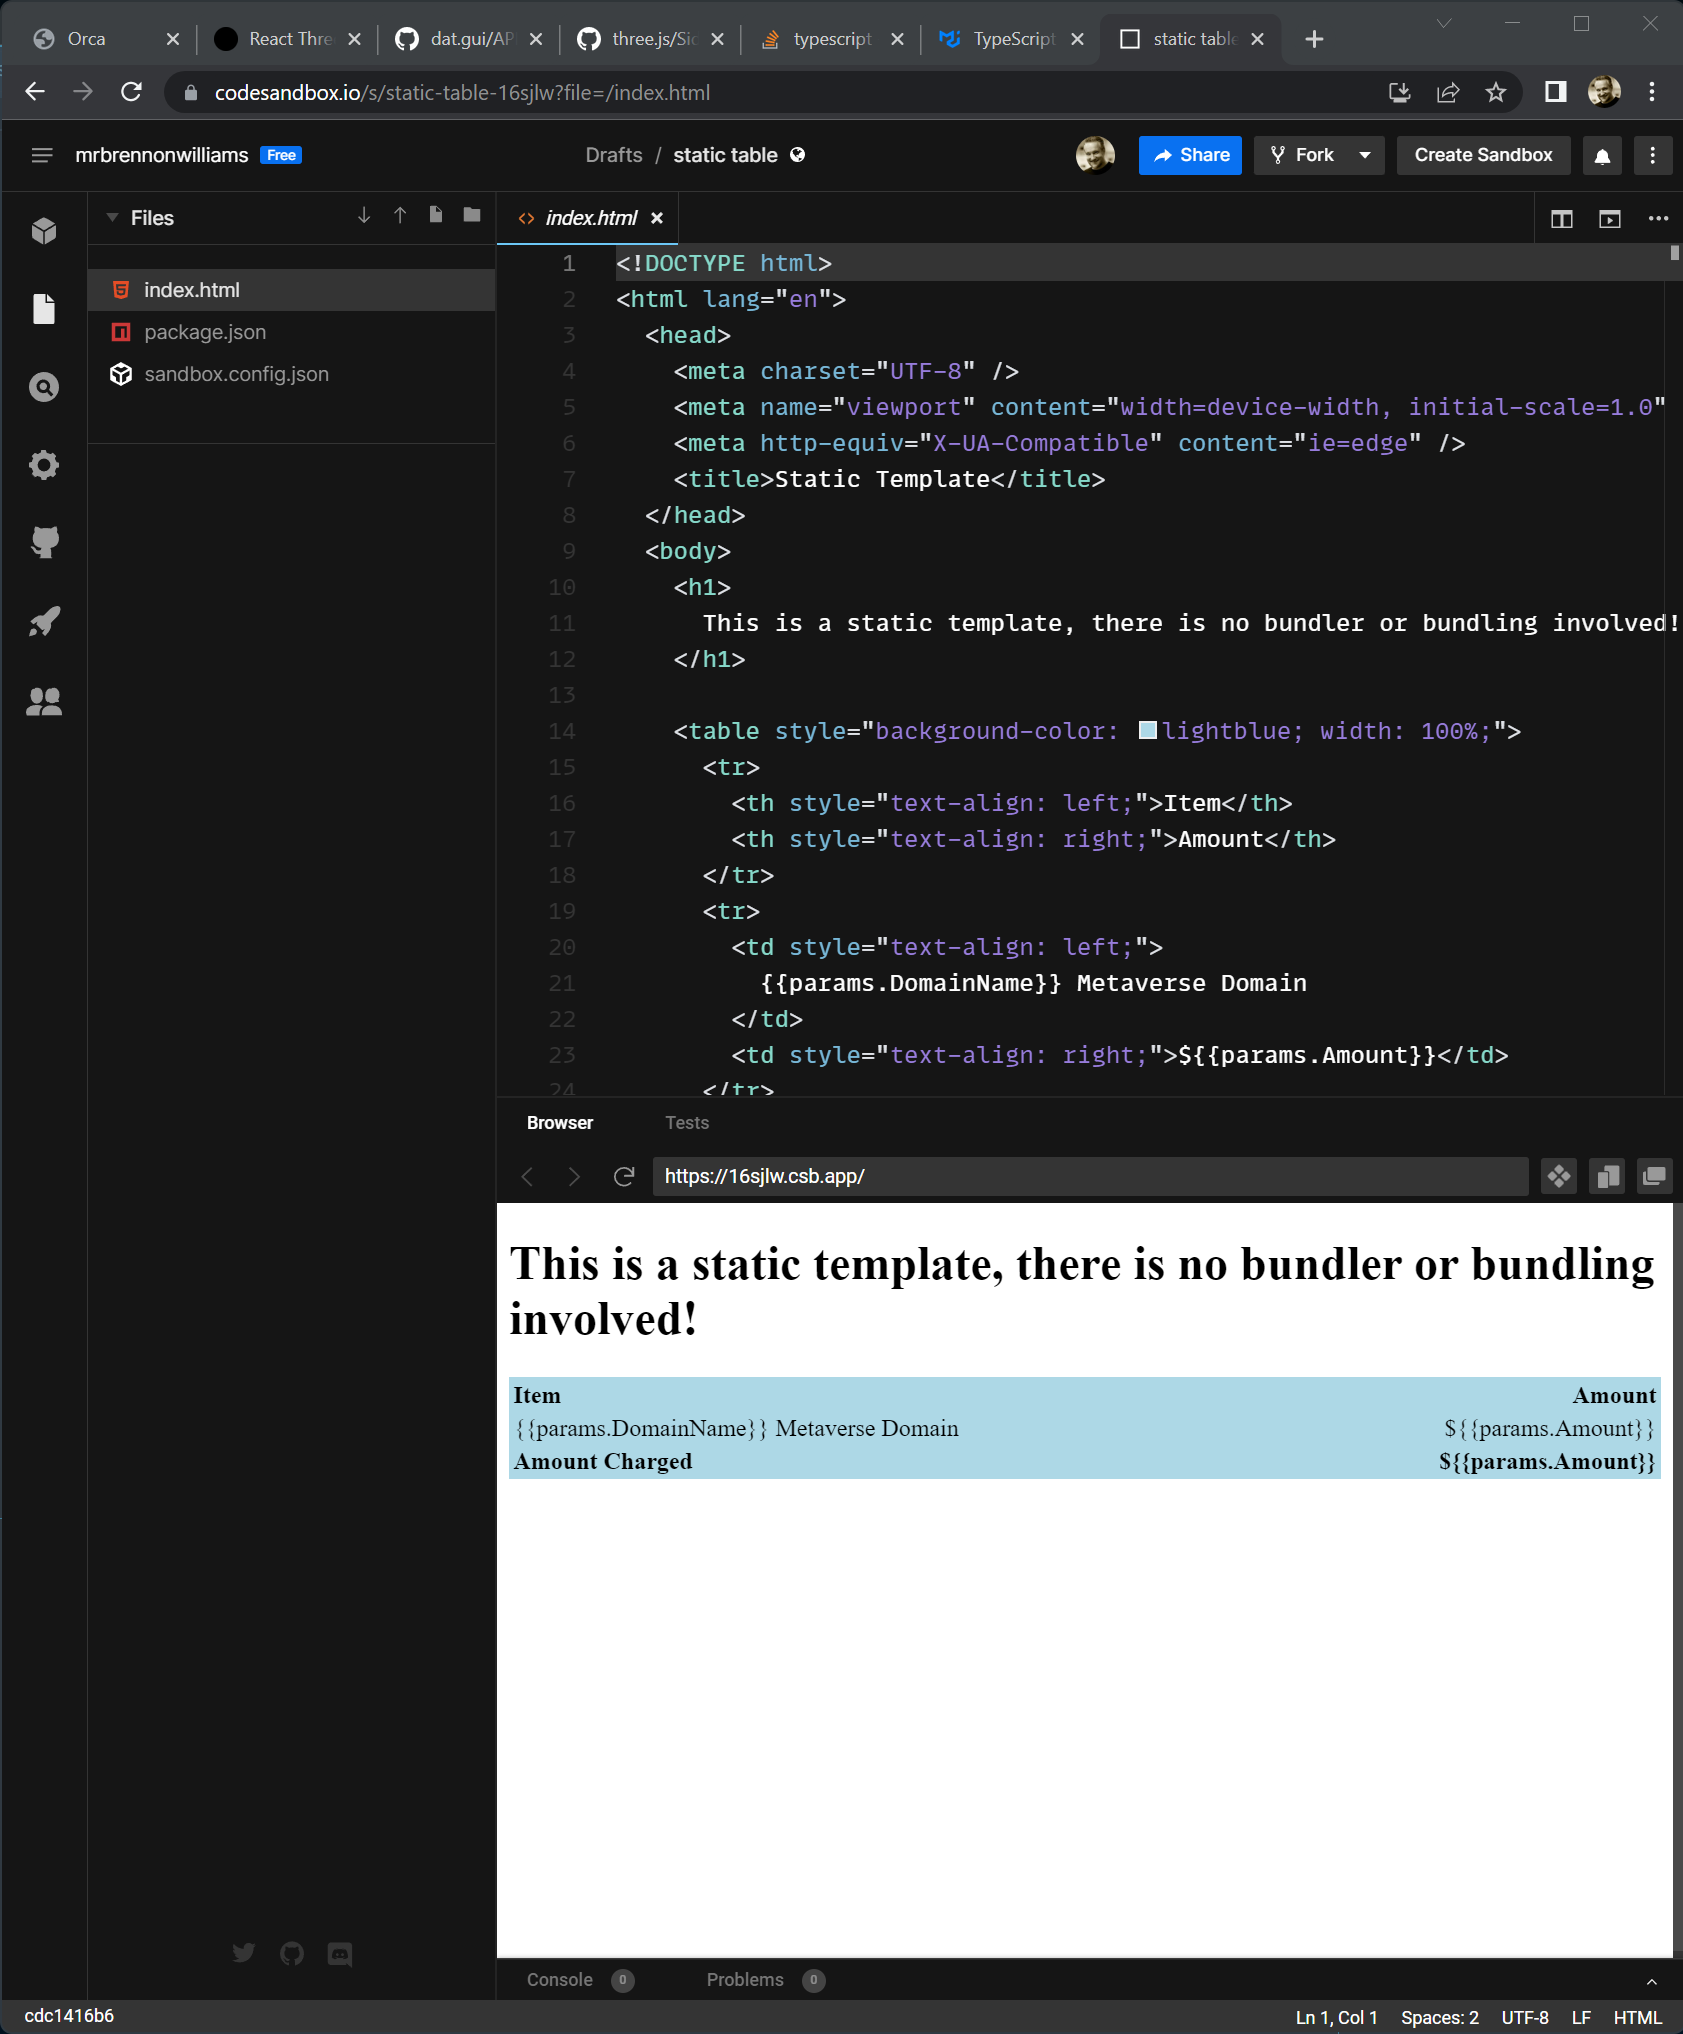
Task: Toggle sandbox privacy globe icon beside title
Action: pos(798,155)
